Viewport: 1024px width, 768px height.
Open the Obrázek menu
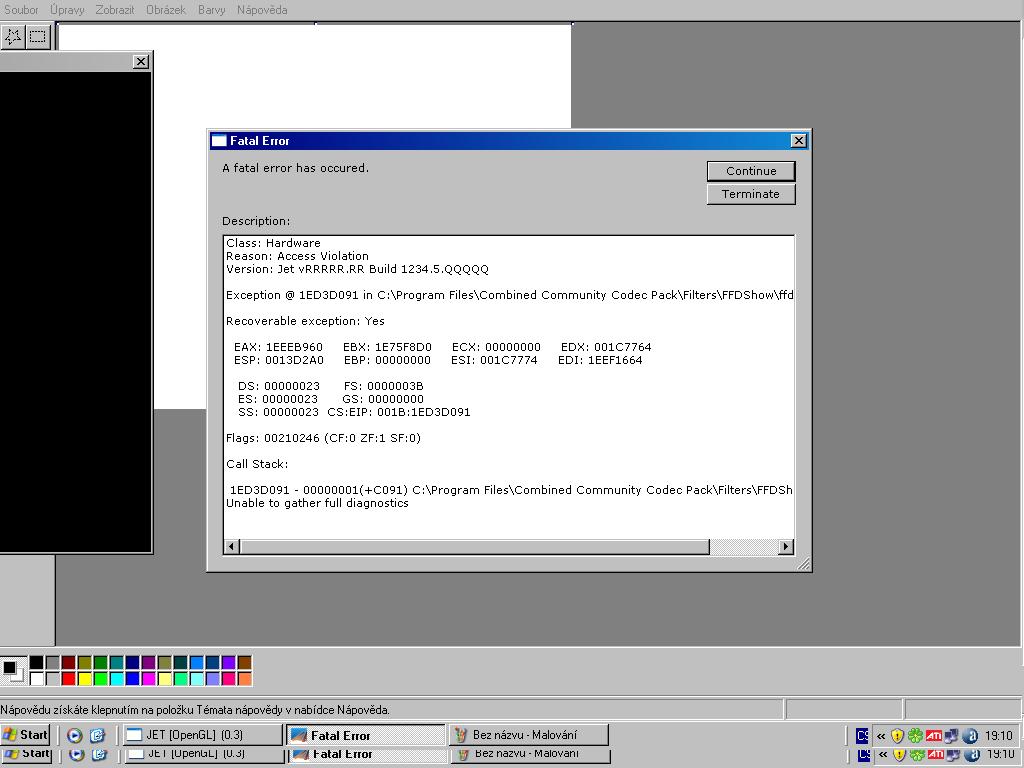click(166, 10)
